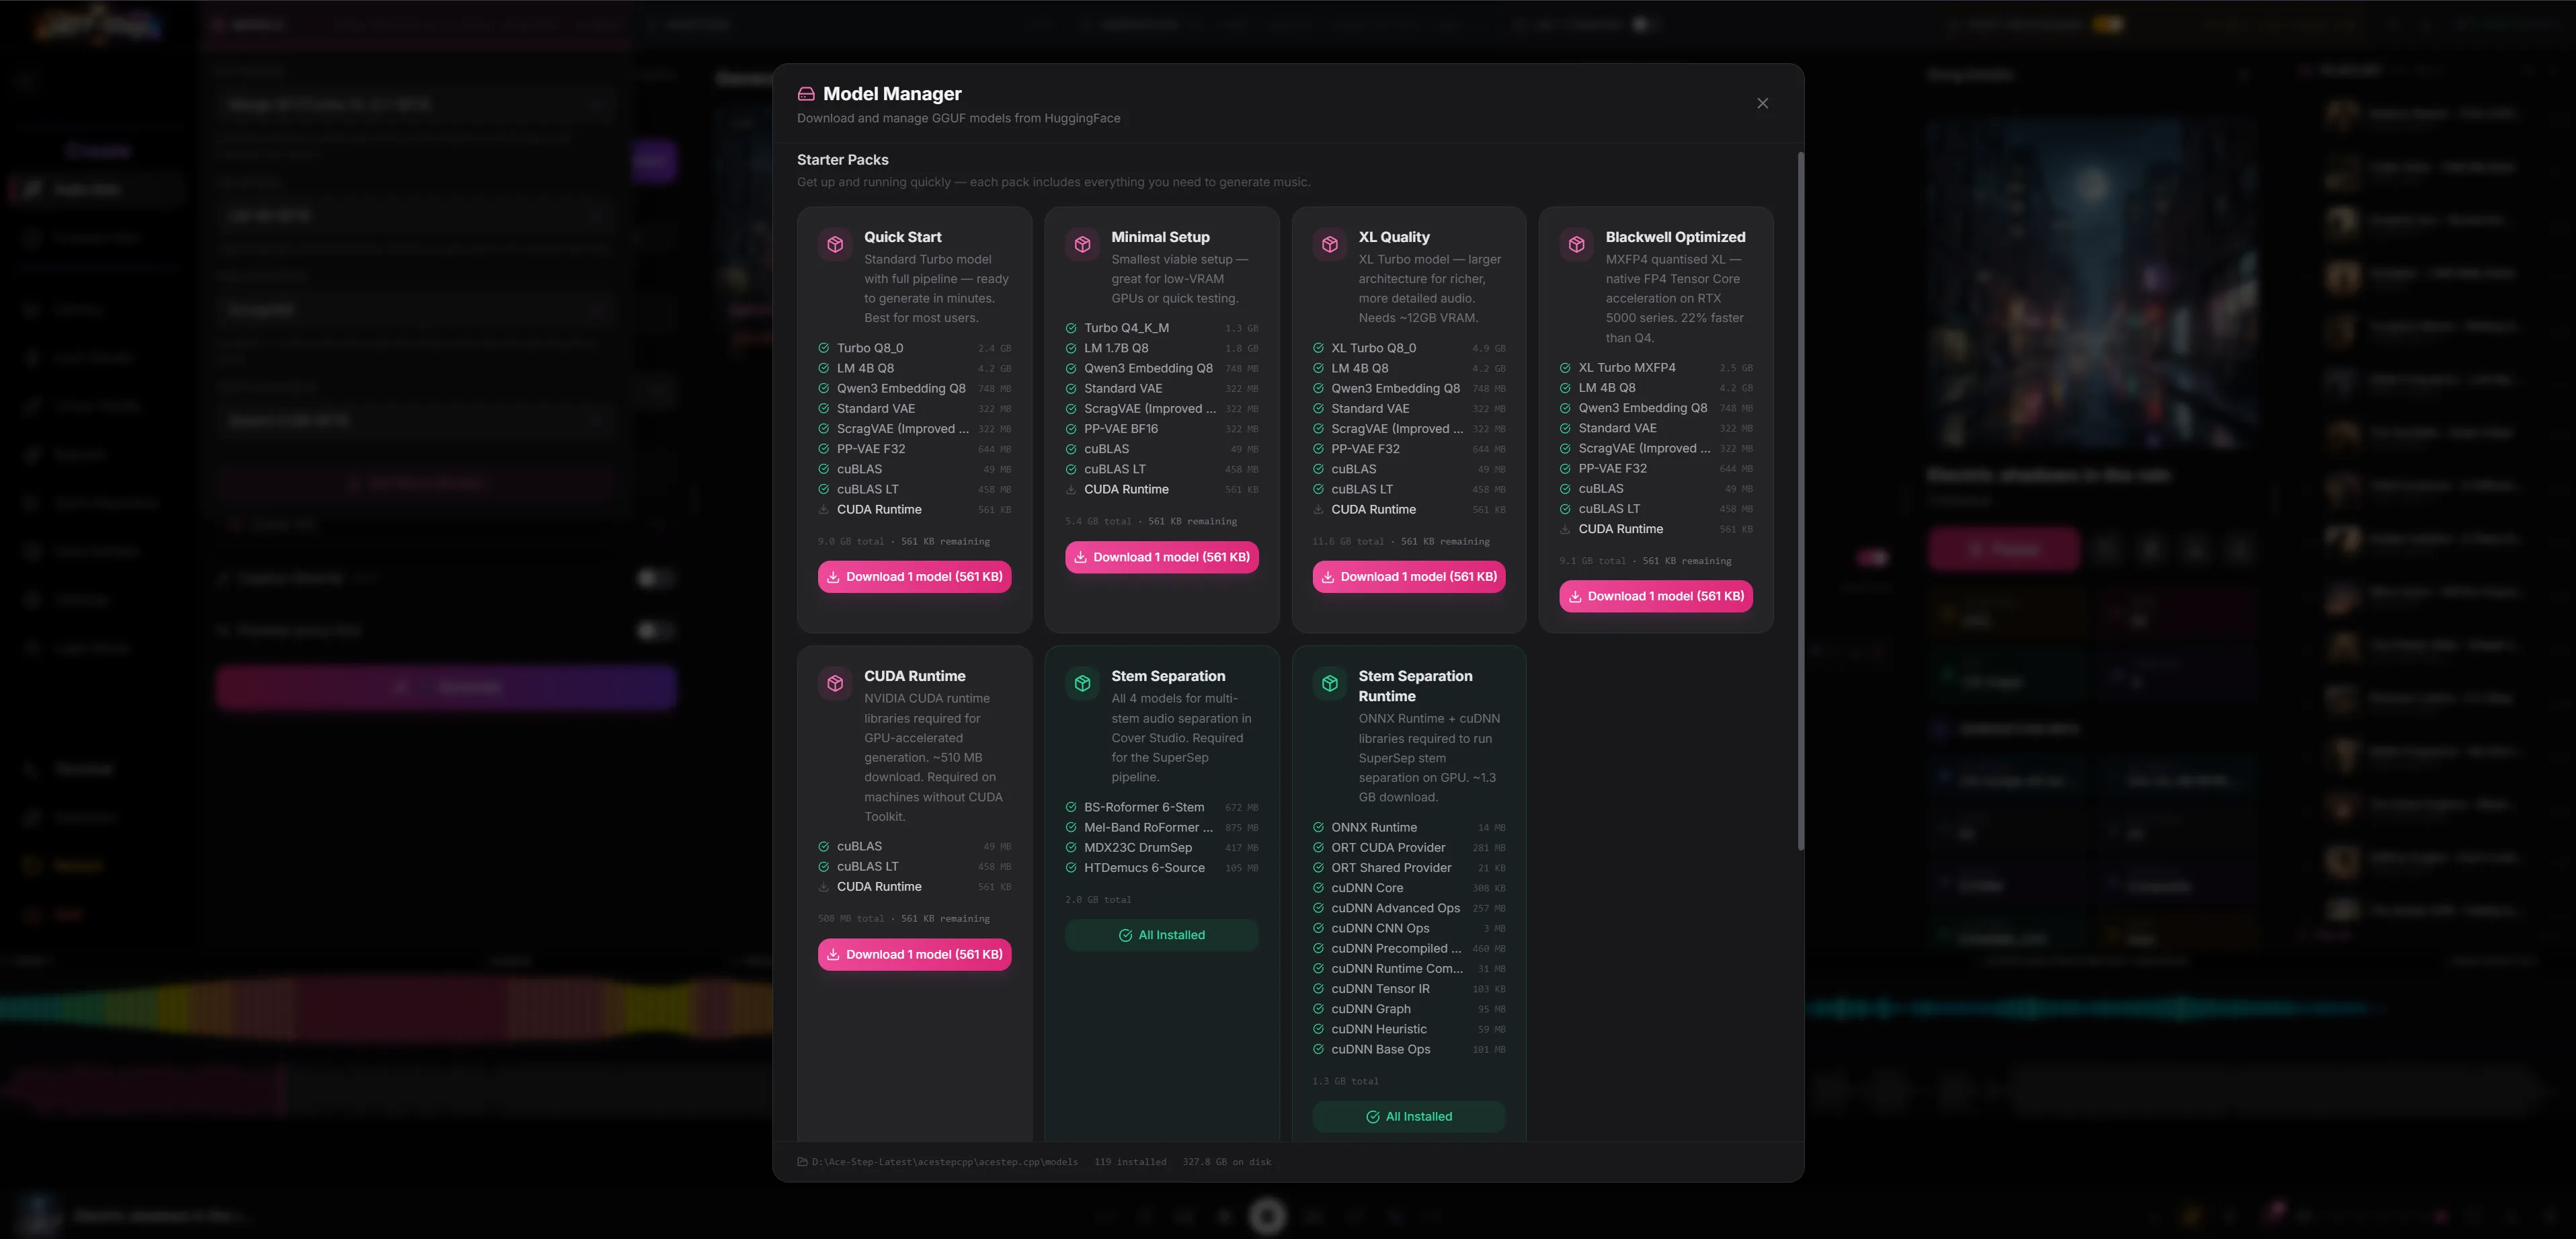Click the '119 installed' status text

pos(1130,1162)
